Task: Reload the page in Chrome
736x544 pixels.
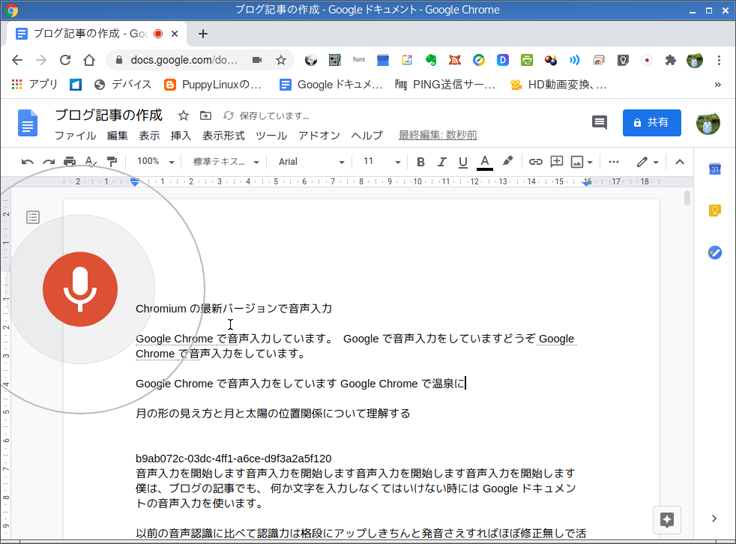Action: click(x=65, y=60)
